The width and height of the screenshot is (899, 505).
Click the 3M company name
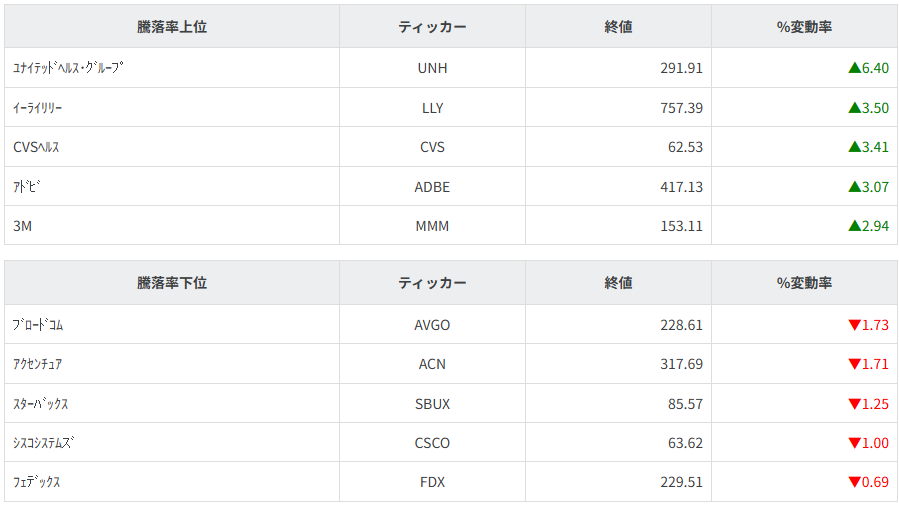[x=23, y=226]
